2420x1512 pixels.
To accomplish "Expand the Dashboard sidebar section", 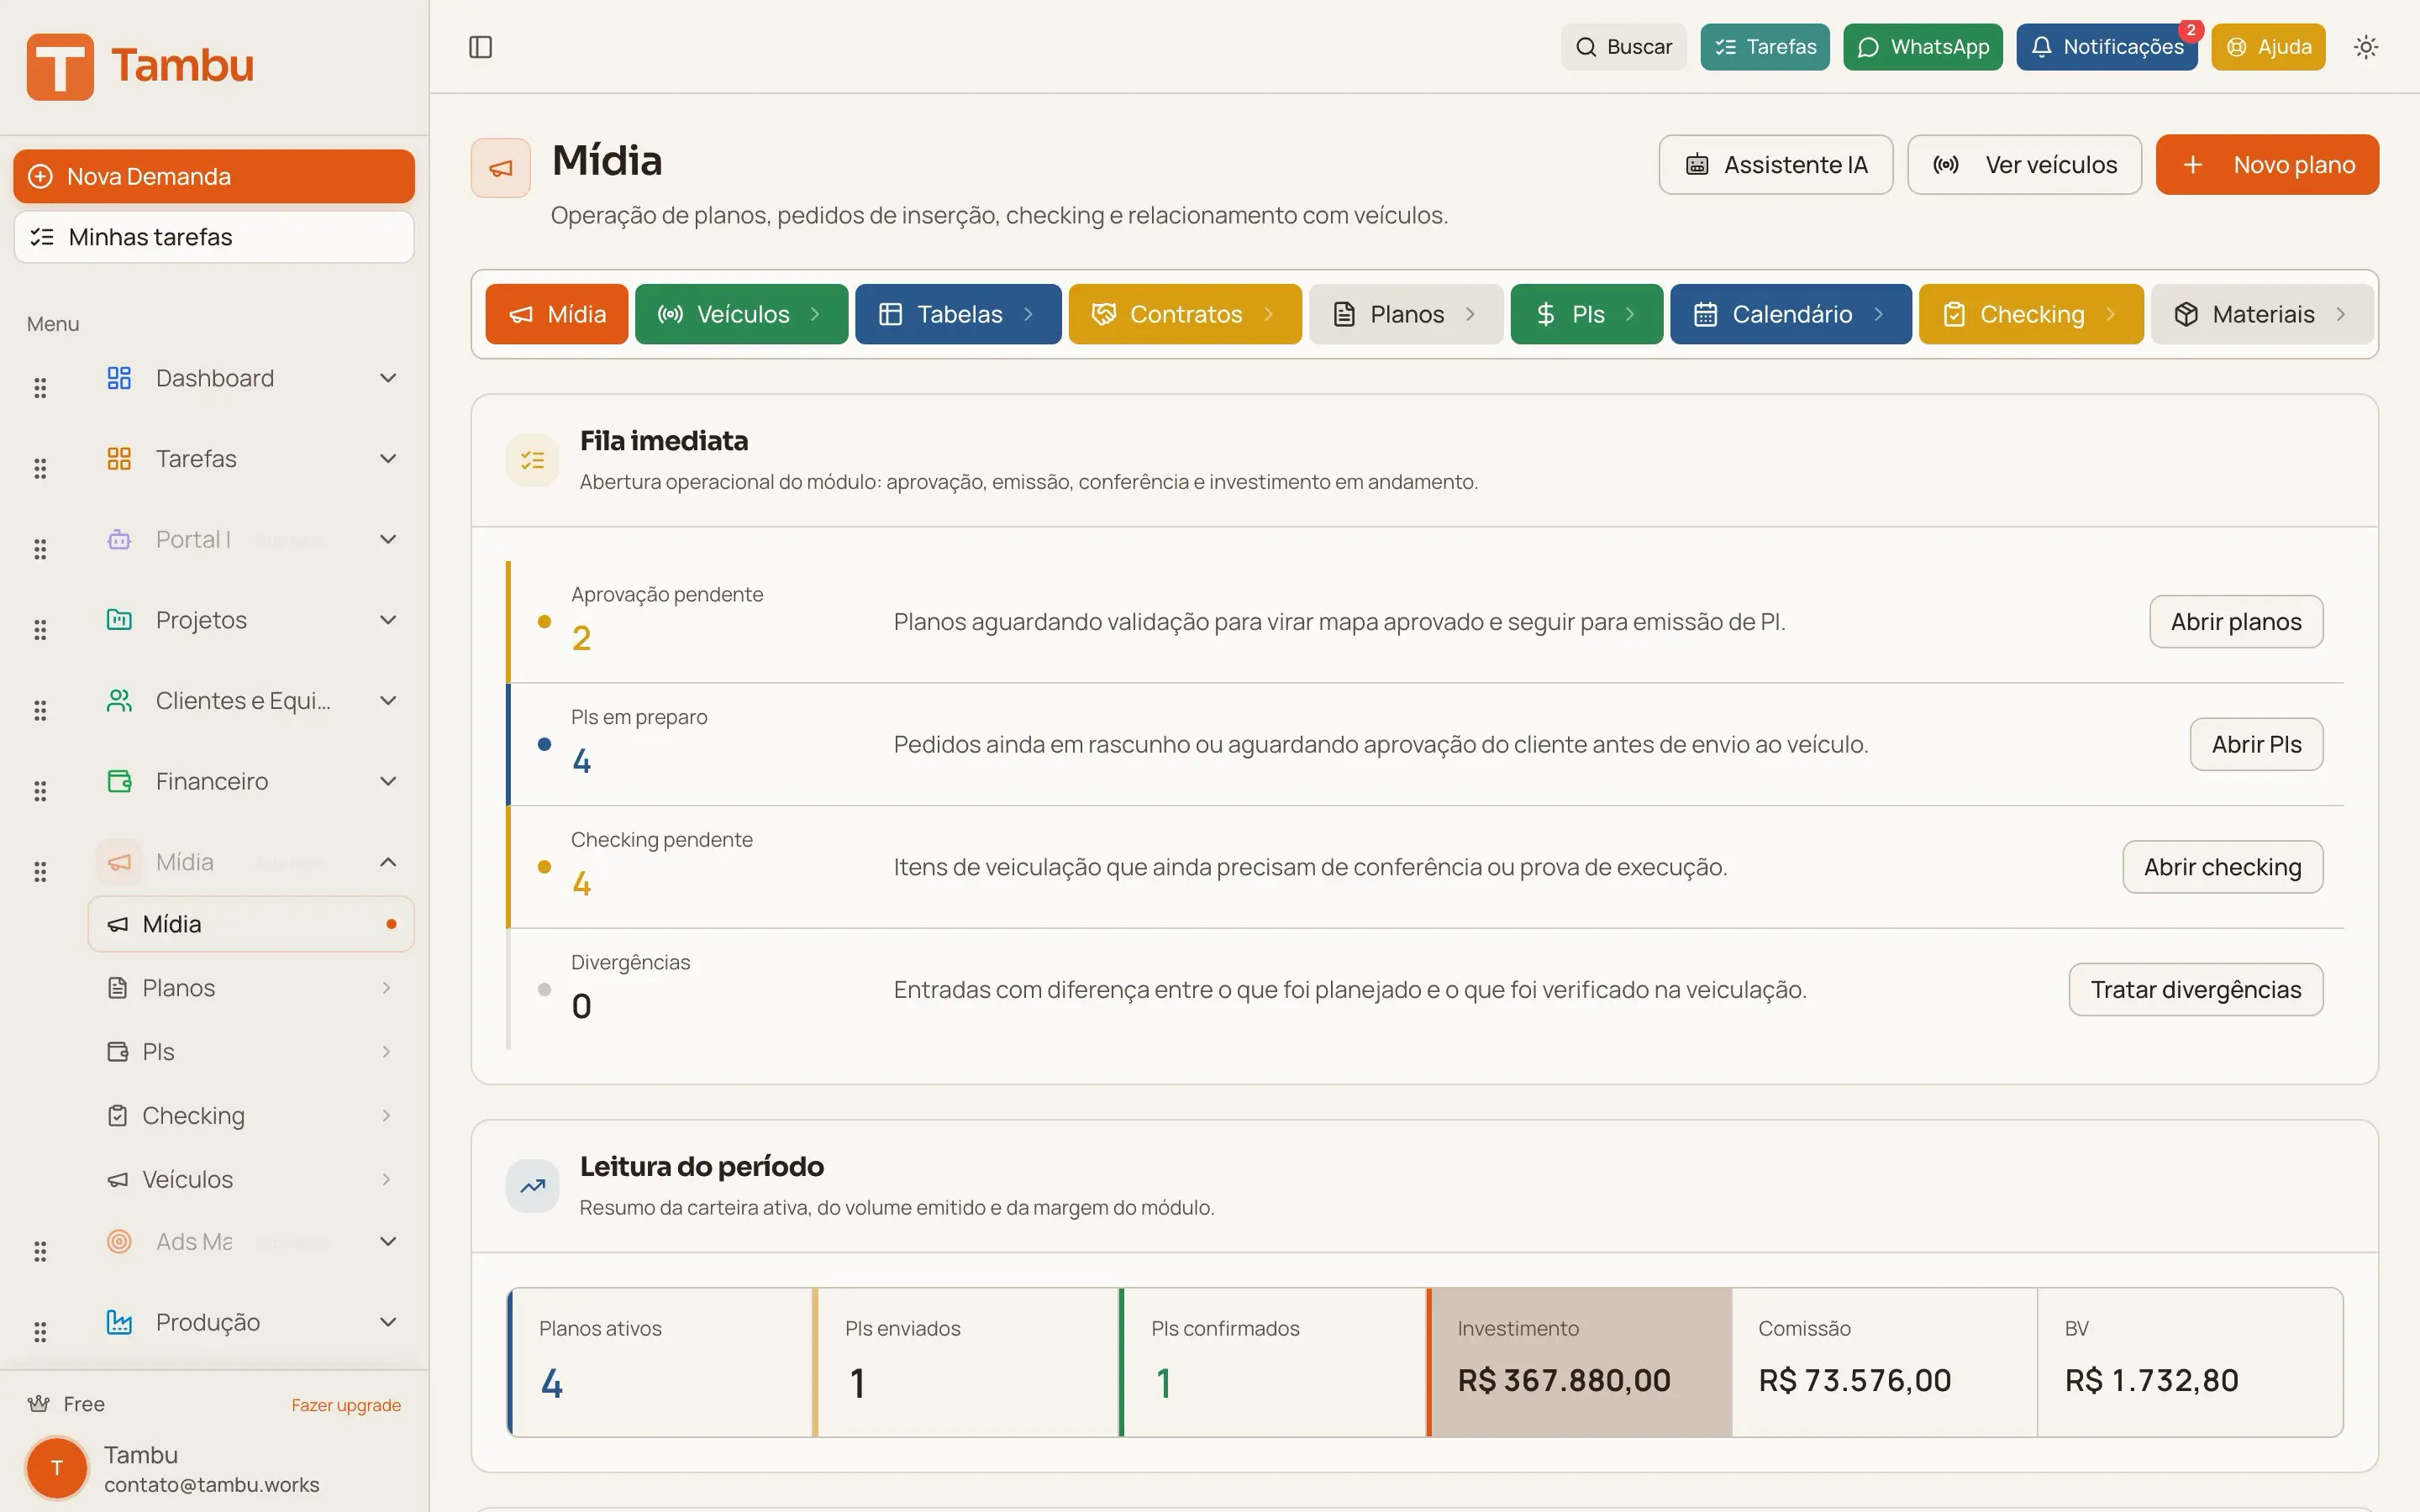I will pos(388,377).
